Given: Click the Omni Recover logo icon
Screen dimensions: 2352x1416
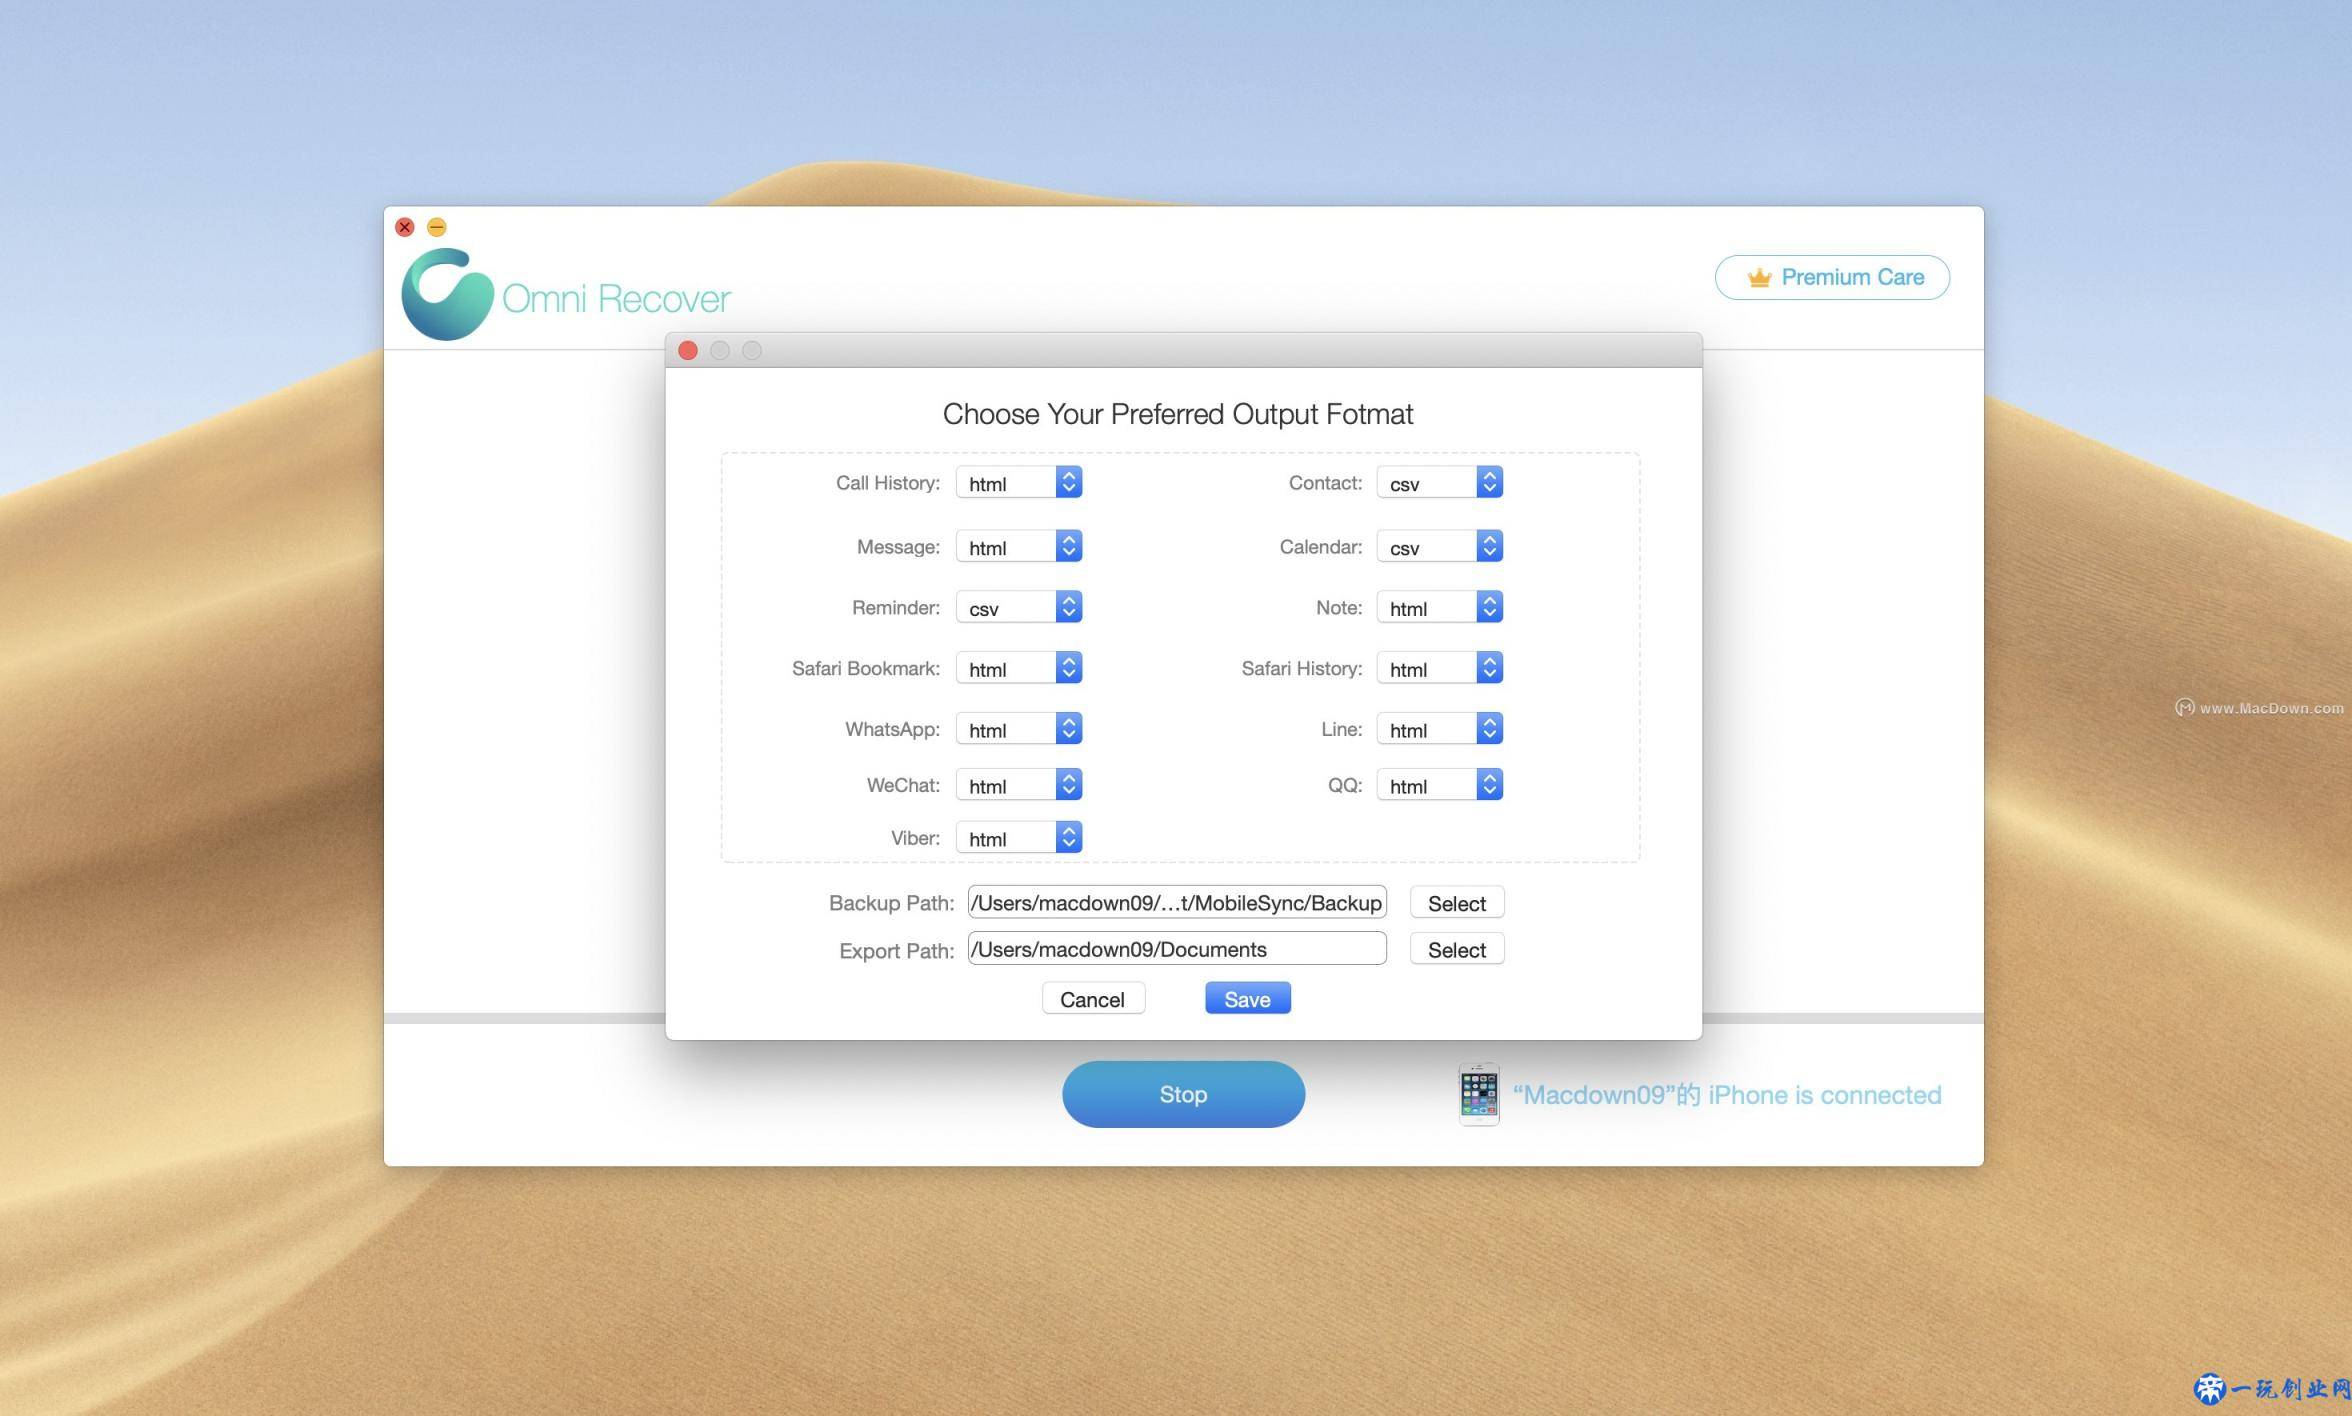Looking at the screenshot, I should pyautogui.click(x=447, y=294).
